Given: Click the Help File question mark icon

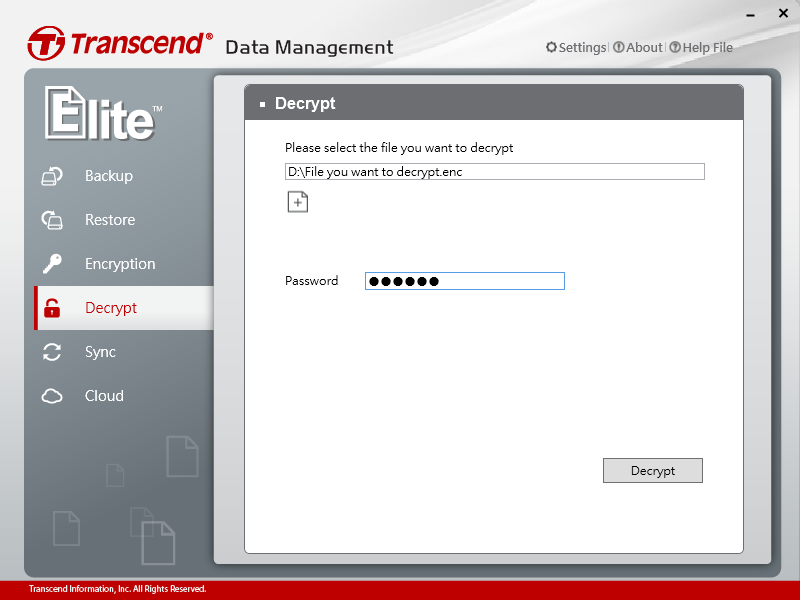Looking at the screenshot, I should [x=675, y=47].
